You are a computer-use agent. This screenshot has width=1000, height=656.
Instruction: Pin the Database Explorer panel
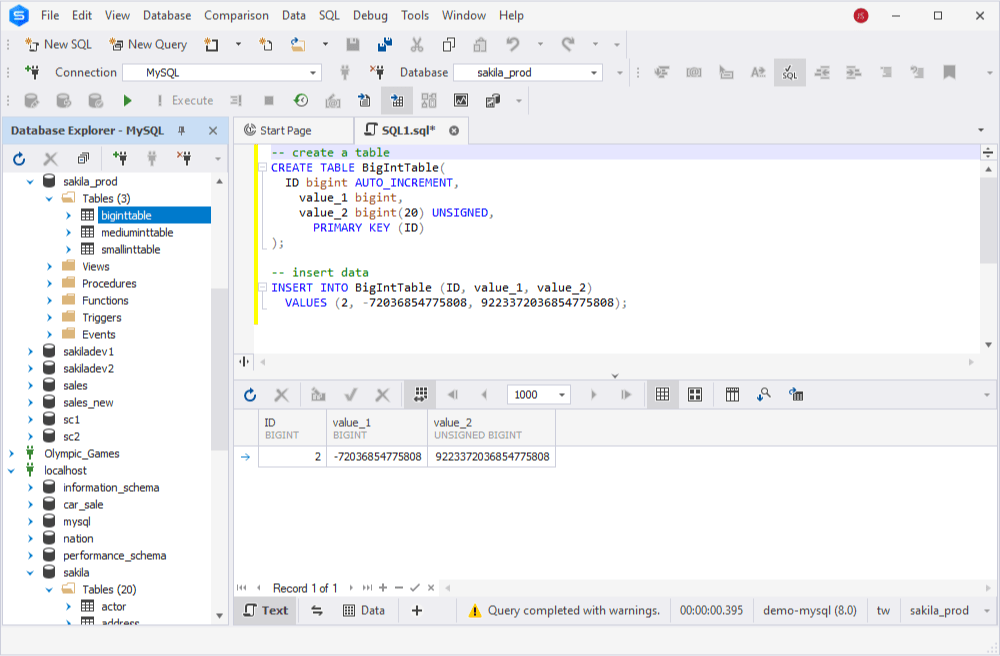pos(182,131)
